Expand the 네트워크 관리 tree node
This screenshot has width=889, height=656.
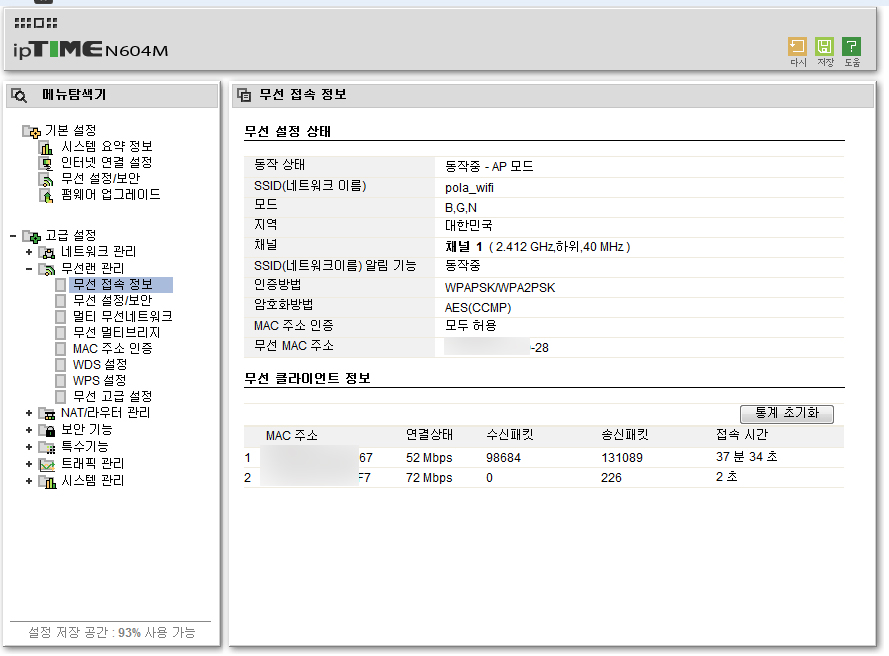click(29, 252)
